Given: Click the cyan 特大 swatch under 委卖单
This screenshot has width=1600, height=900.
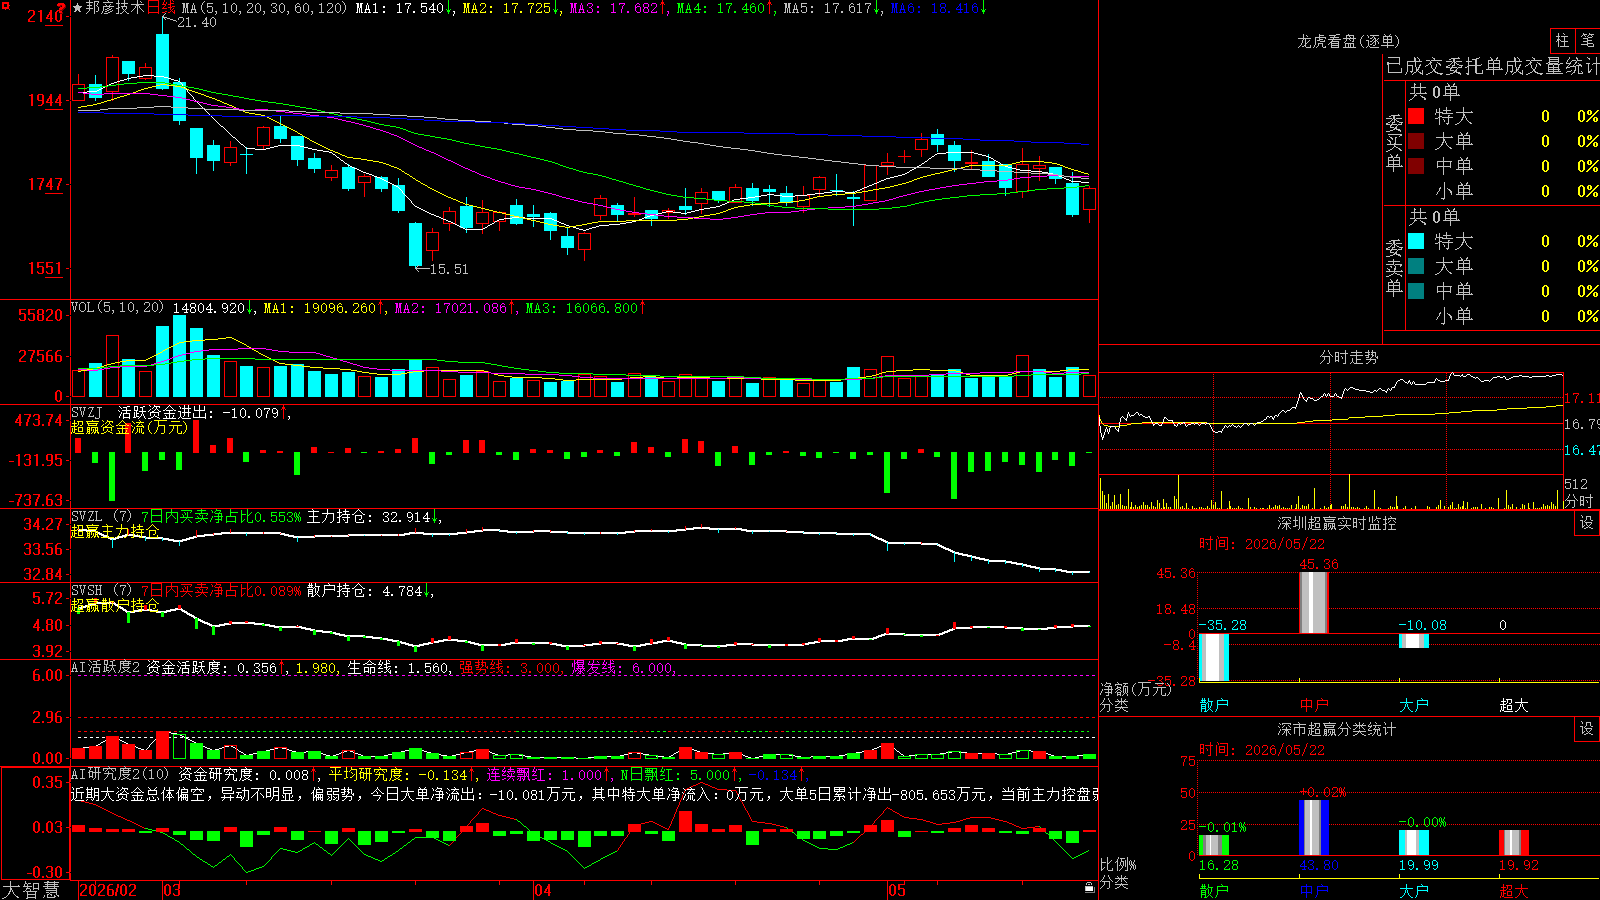Looking at the screenshot, I should click(1416, 241).
